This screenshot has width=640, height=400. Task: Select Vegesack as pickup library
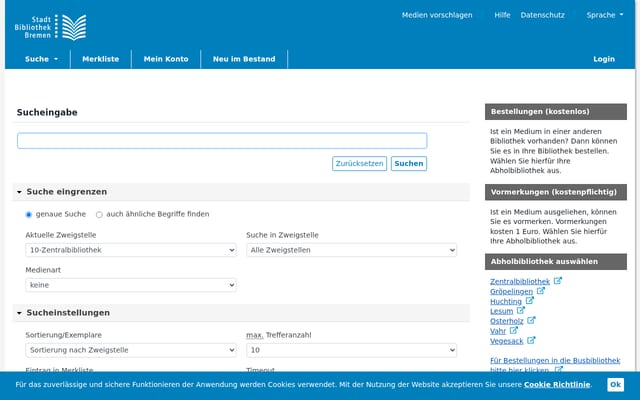pos(507,341)
